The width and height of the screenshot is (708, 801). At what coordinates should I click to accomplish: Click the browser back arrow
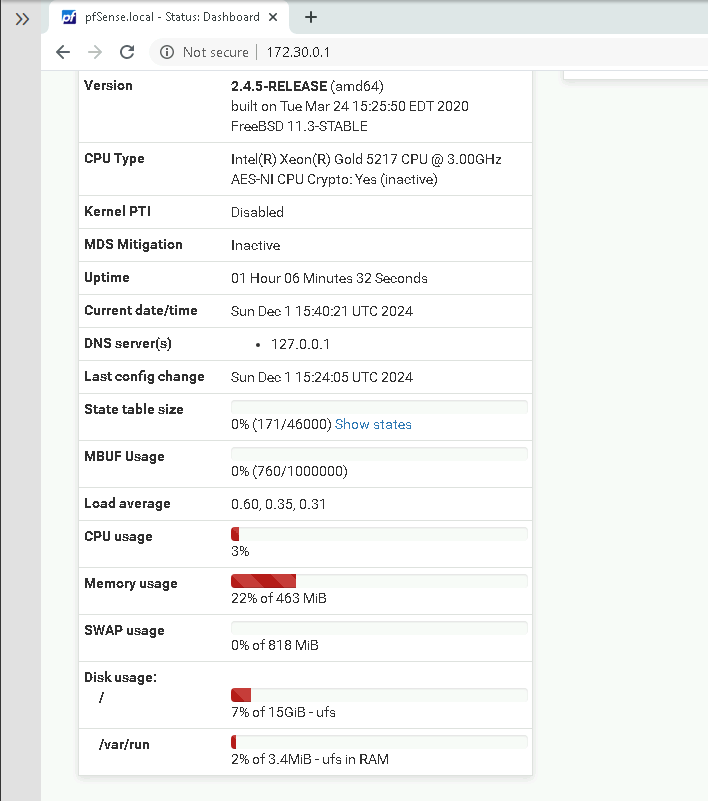pos(63,52)
